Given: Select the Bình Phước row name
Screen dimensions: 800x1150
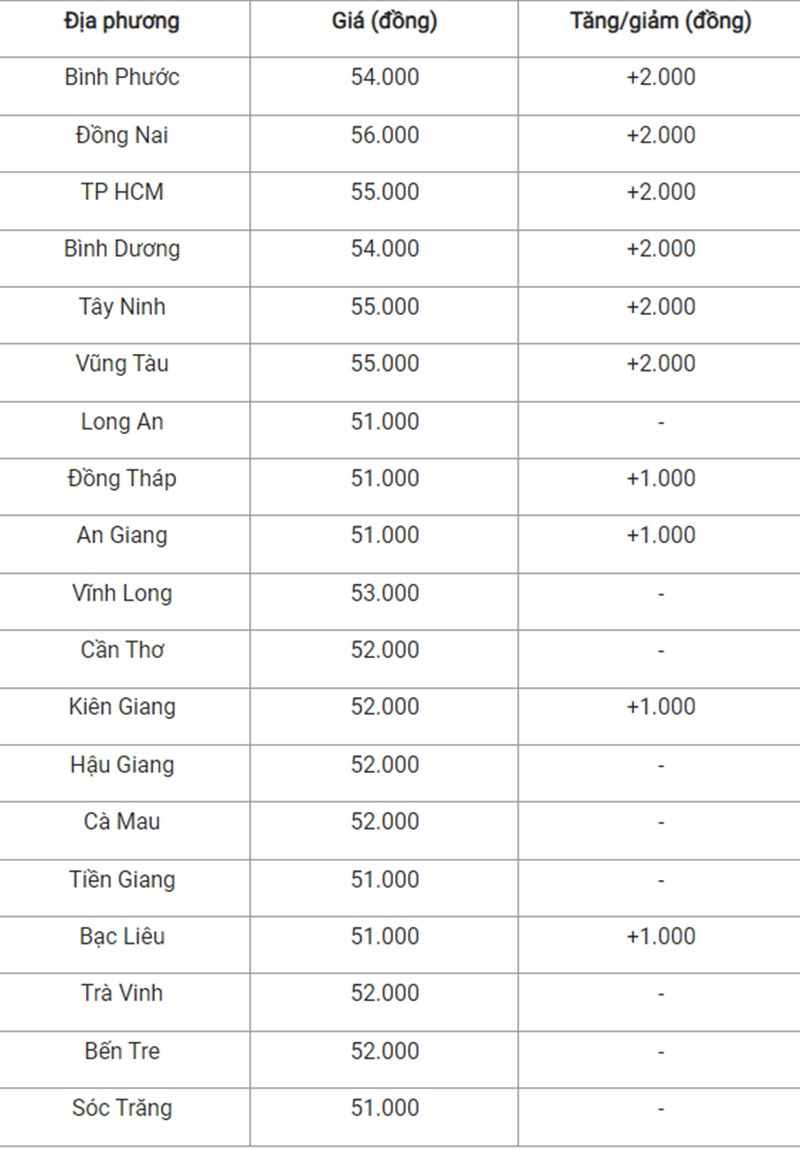Looking at the screenshot, I should 122,77.
